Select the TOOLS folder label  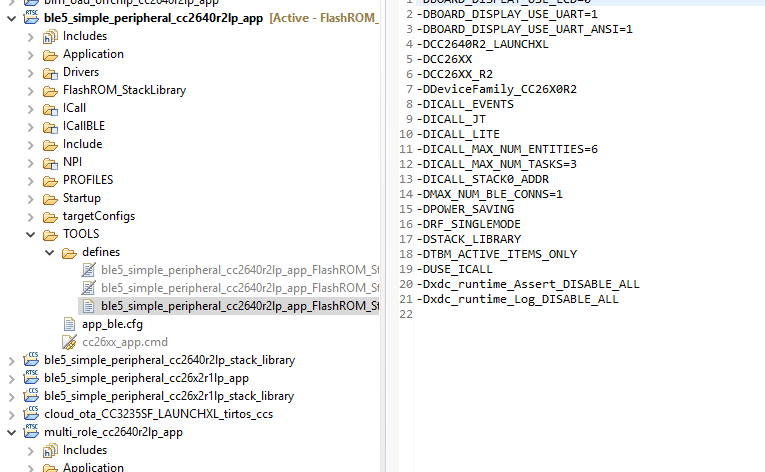(x=81, y=234)
